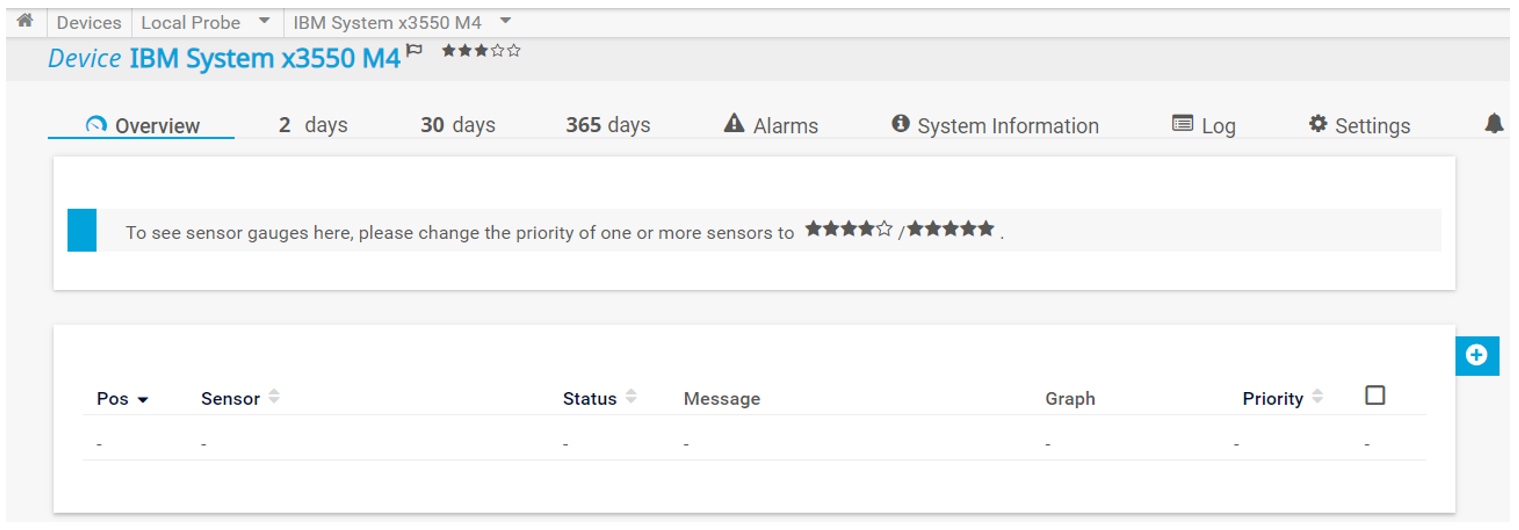Image resolution: width=1519 pixels, height=530 pixels.
Task: Show the 2 days graph tab
Action: coord(313,126)
